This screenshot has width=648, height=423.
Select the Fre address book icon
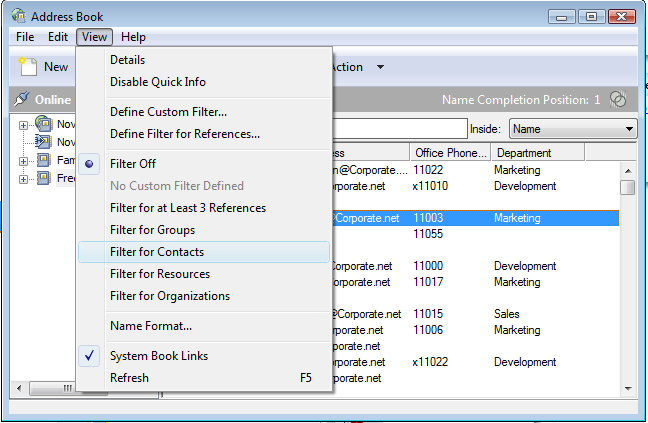[x=44, y=178]
